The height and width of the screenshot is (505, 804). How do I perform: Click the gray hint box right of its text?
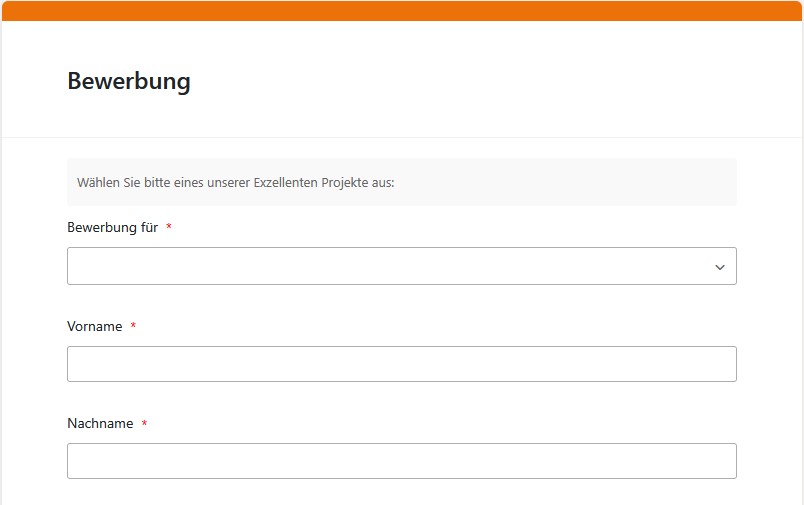tap(560, 183)
